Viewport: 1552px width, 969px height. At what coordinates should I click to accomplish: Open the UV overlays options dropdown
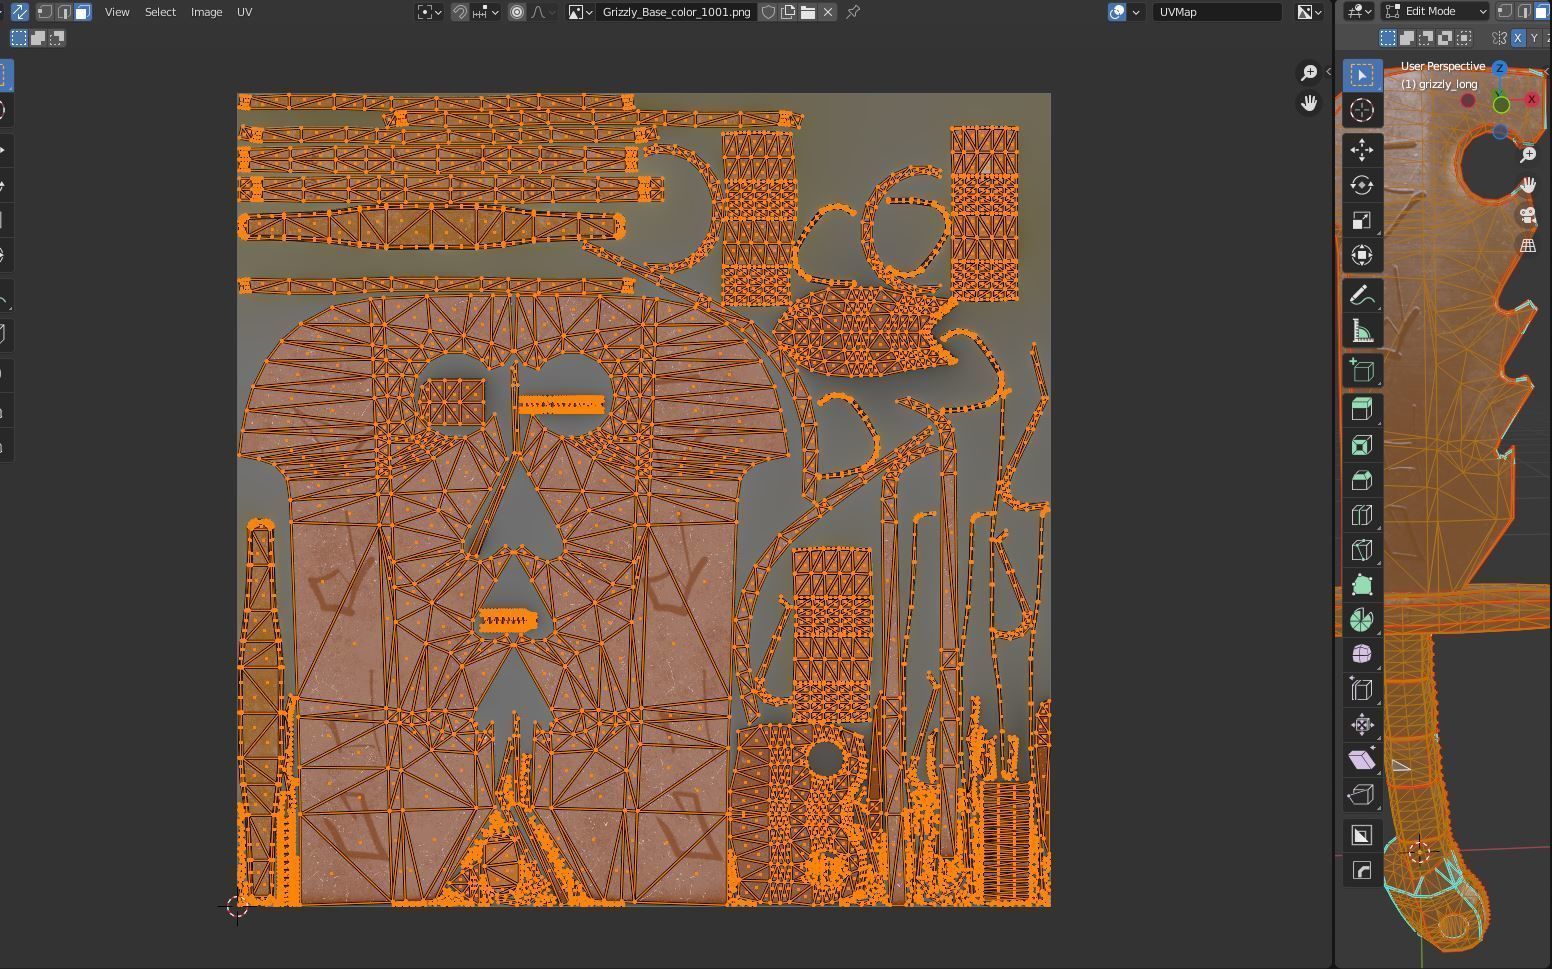click(x=1136, y=12)
